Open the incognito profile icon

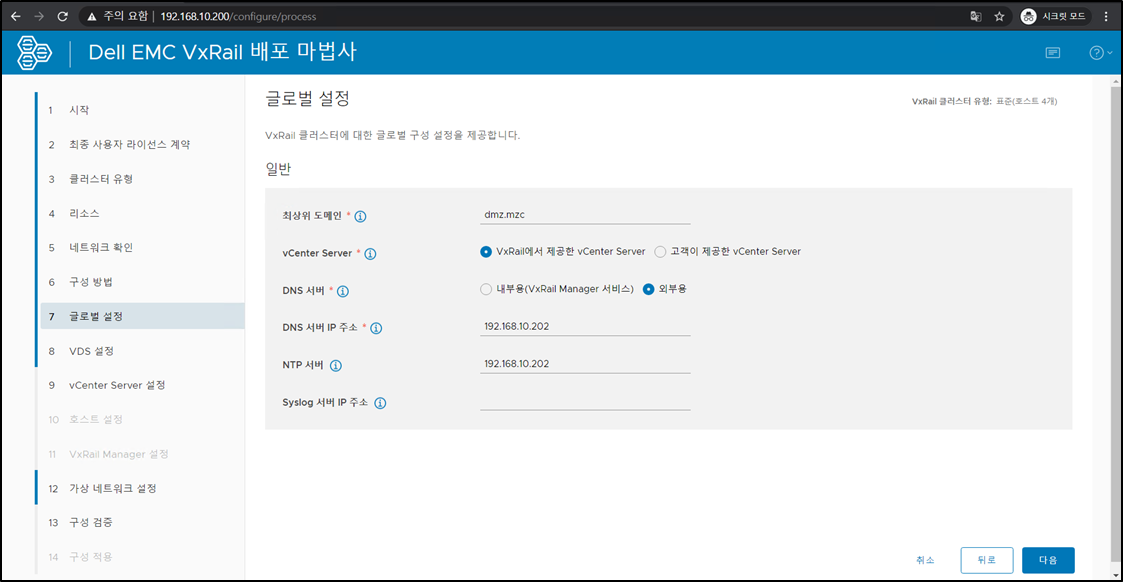1028,16
